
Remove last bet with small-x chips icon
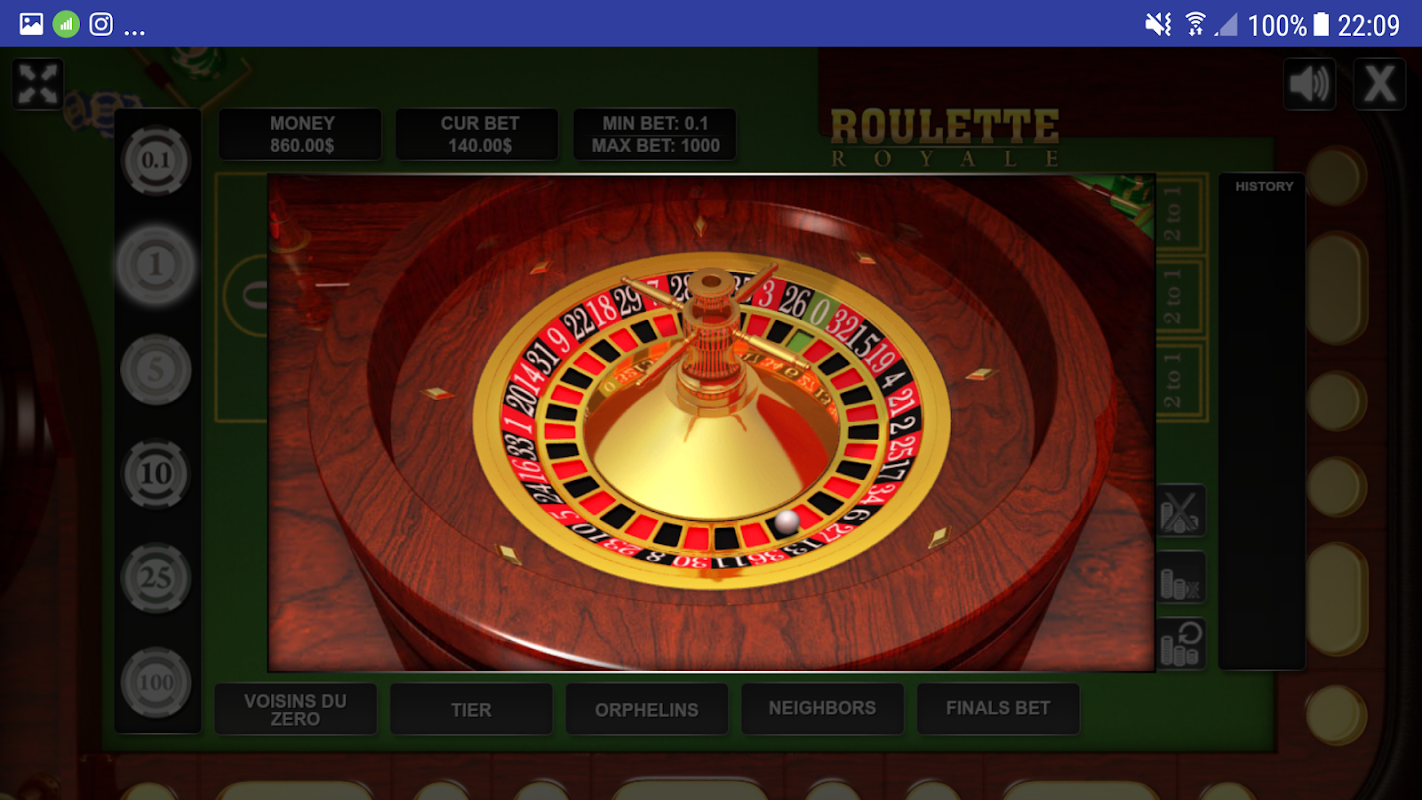tap(1180, 578)
